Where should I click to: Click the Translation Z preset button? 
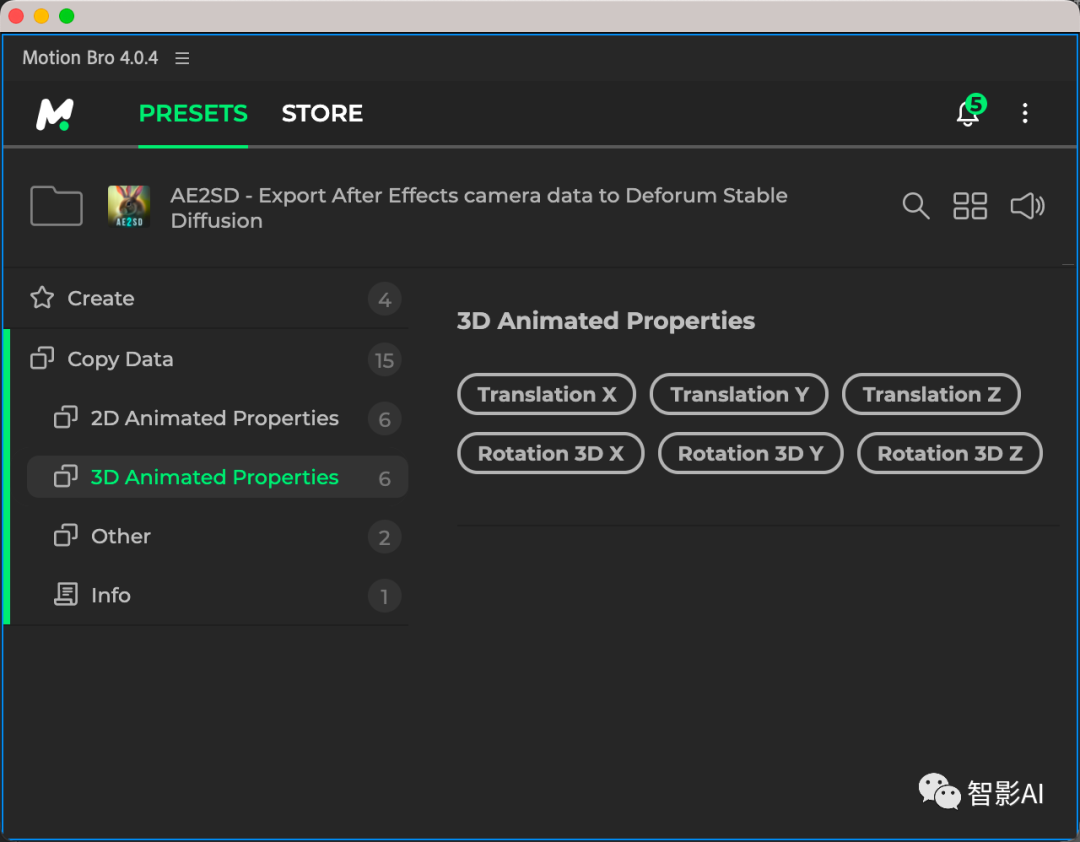931,394
